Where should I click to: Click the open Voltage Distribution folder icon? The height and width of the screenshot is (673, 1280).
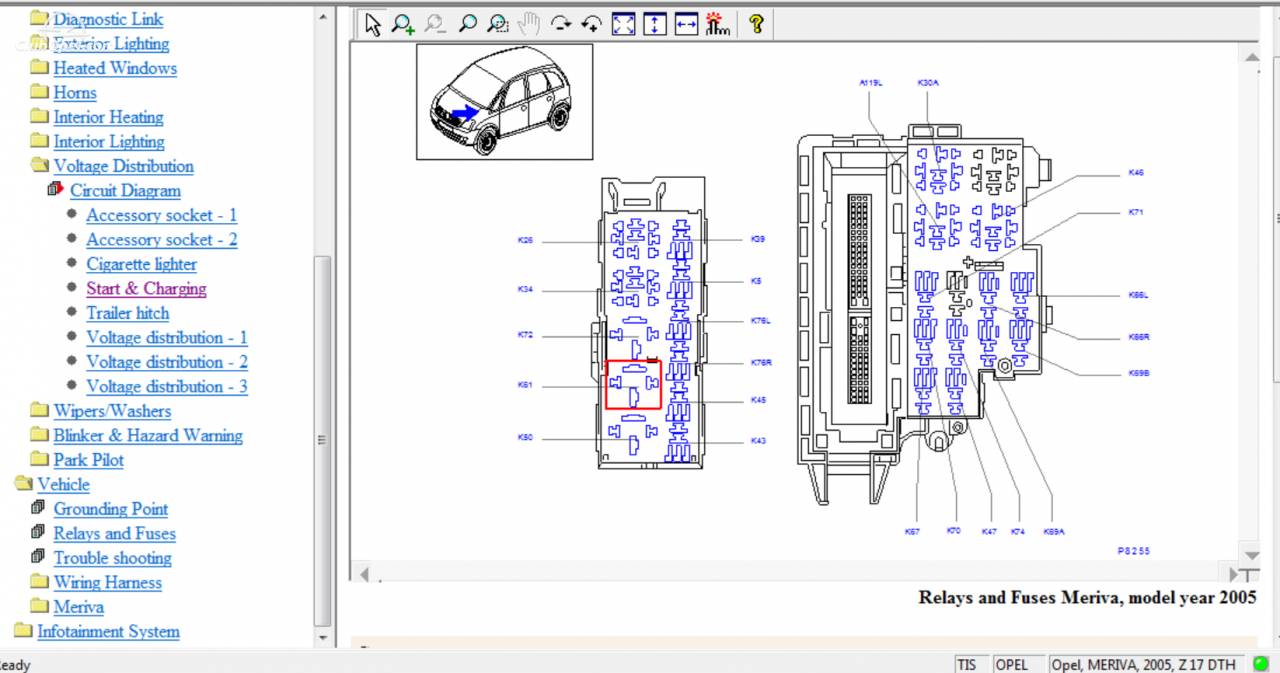pyautogui.click(x=39, y=165)
